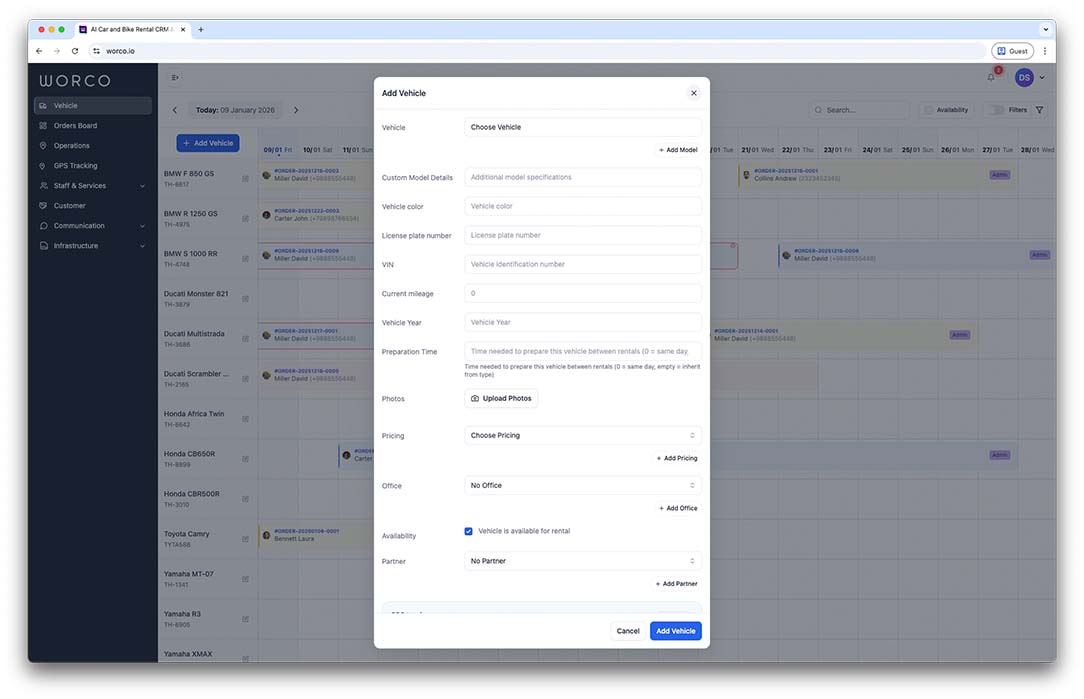Expand the No Partner dropdown
This screenshot has height=699, width=1084.
[583, 561]
